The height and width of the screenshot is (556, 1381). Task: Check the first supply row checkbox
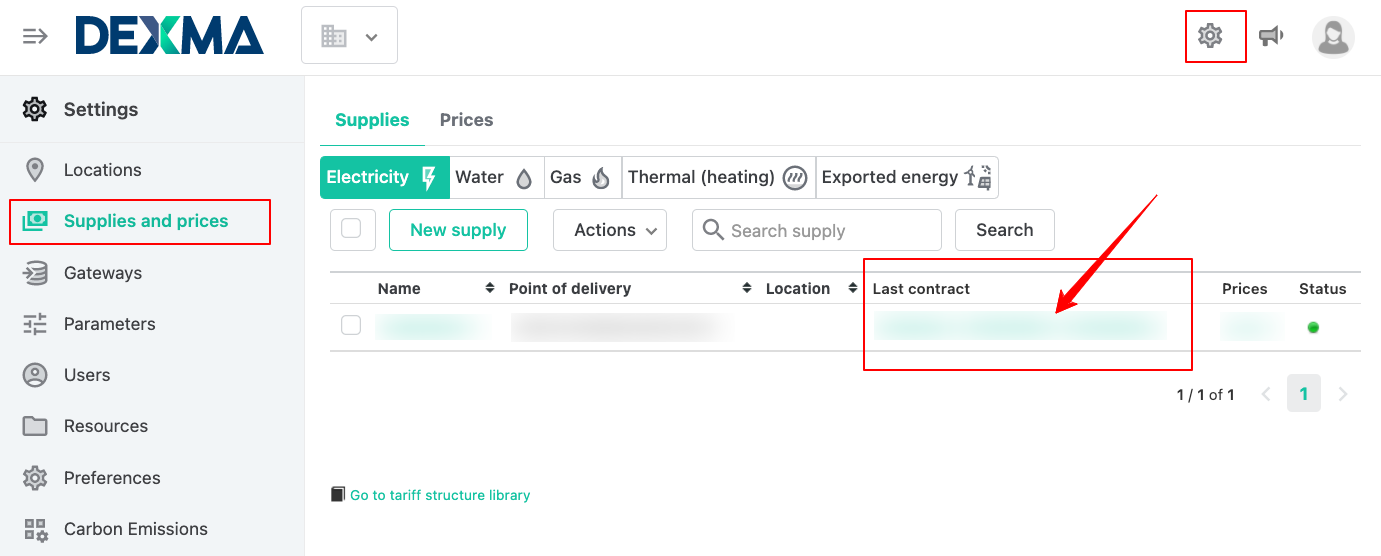(x=351, y=325)
